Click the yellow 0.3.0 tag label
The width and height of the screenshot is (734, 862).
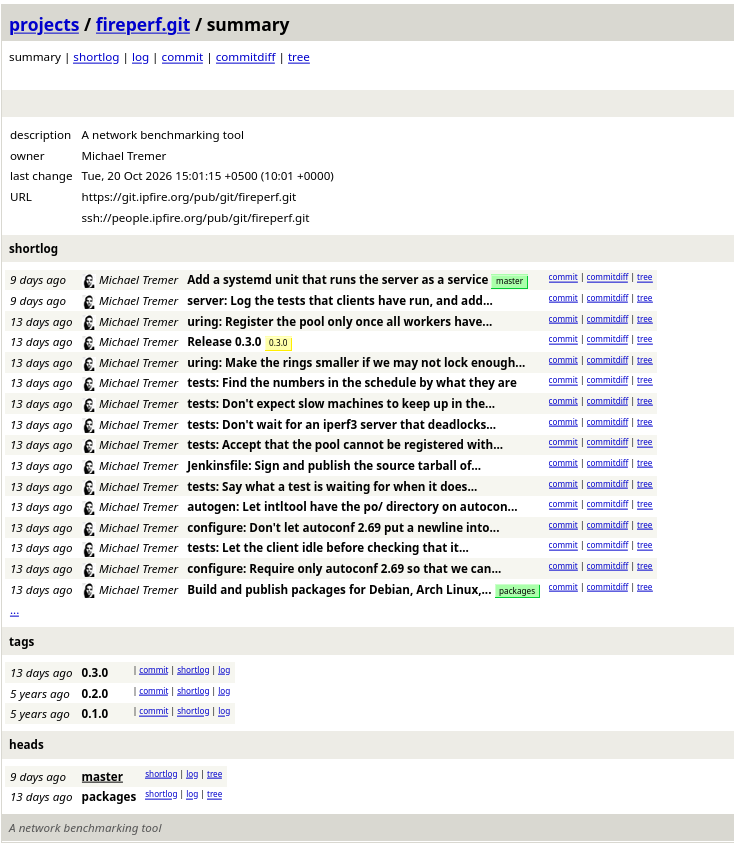[x=278, y=343]
